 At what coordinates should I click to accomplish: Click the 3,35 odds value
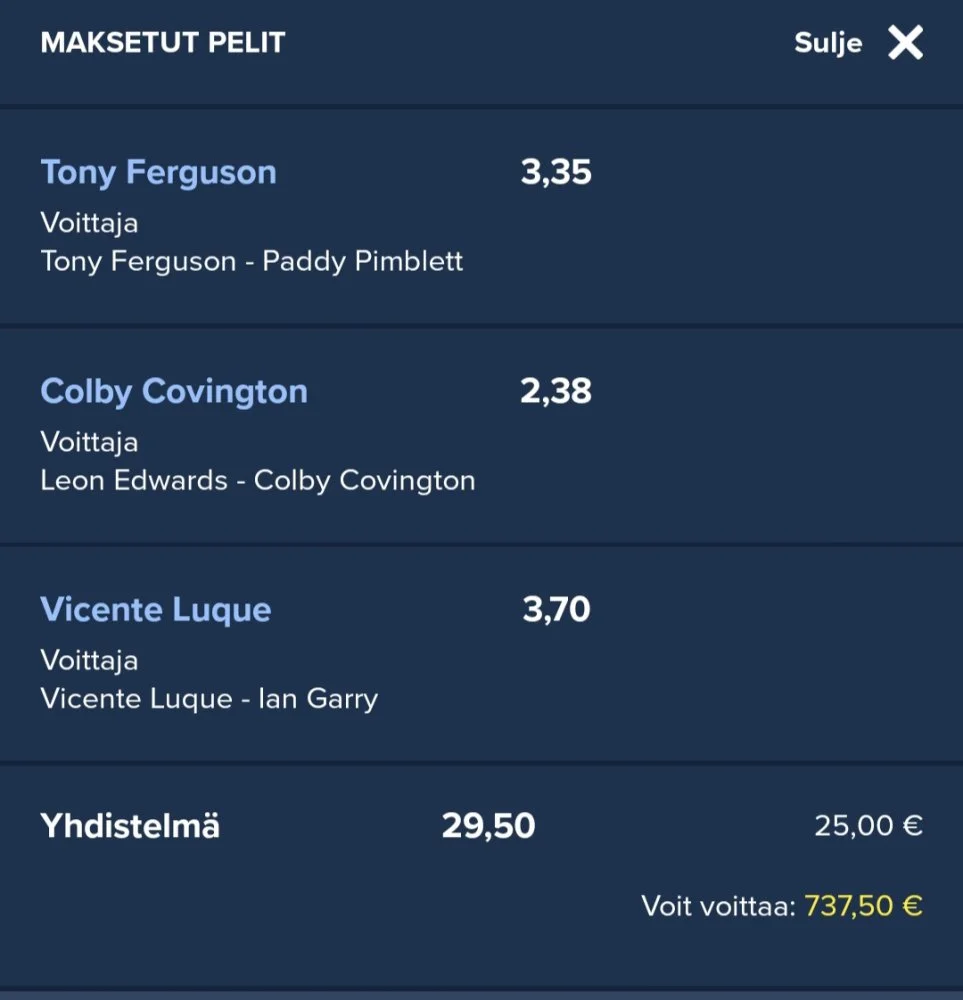pyautogui.click(x=556, y=172)
